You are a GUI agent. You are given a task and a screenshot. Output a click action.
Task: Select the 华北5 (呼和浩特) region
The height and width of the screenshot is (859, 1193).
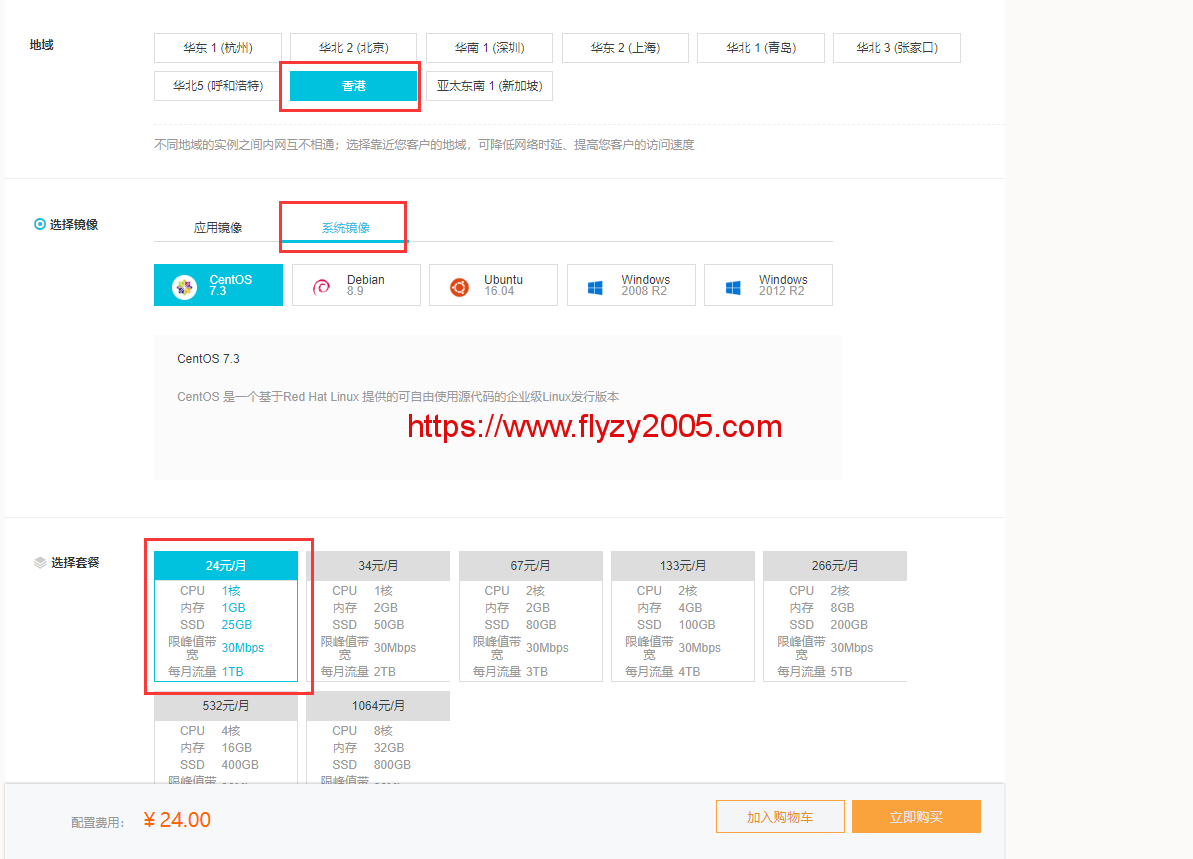point(218,86)
